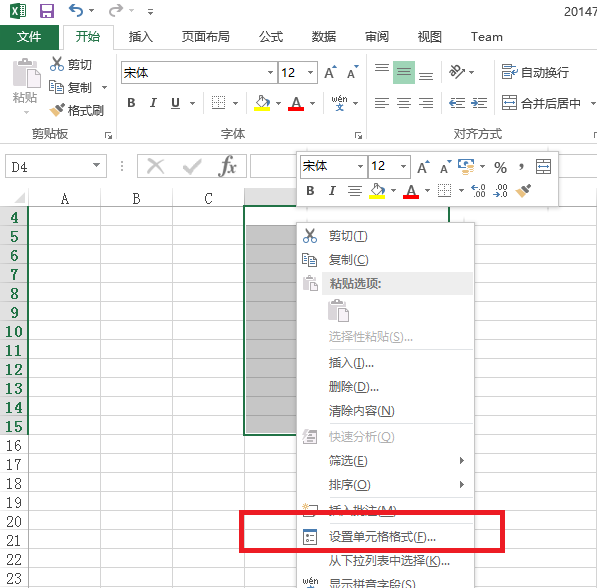
Task: Expand the Name Box dropdown arrow
Action: pos(96,166)
